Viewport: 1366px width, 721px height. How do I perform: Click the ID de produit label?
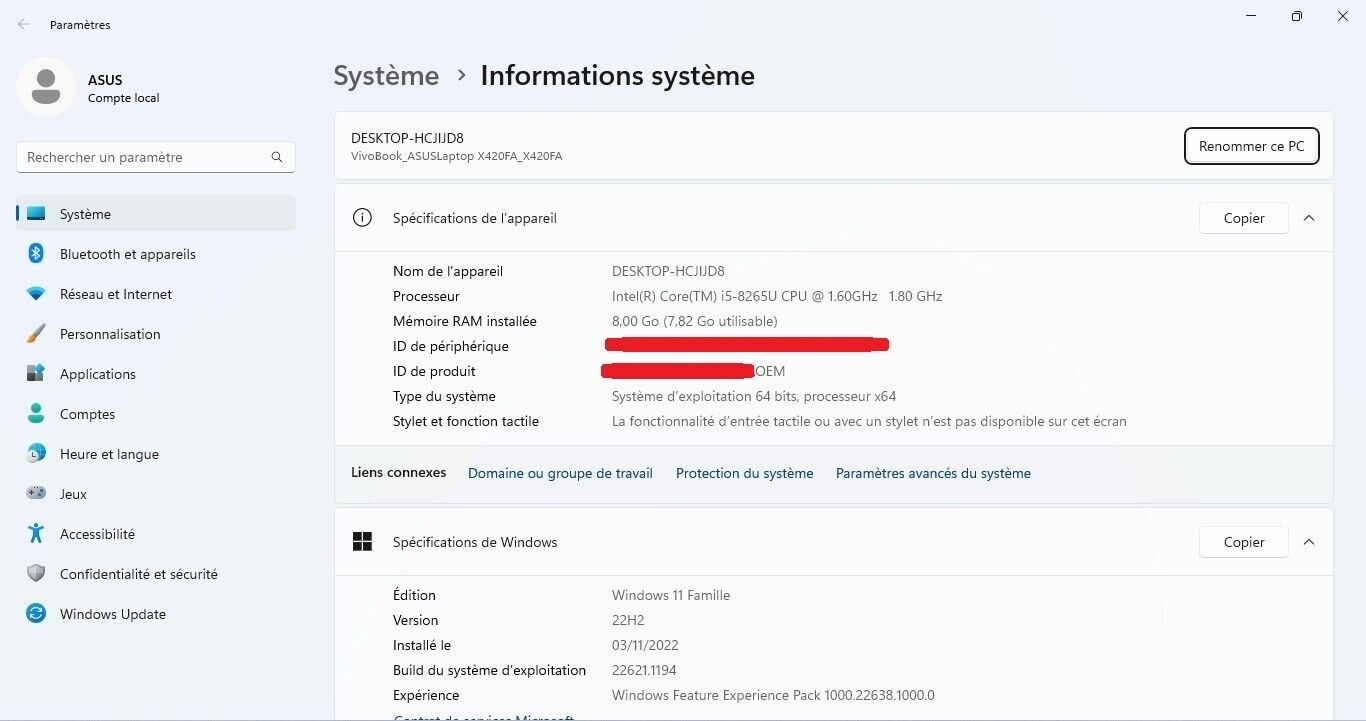pos(434,371)
